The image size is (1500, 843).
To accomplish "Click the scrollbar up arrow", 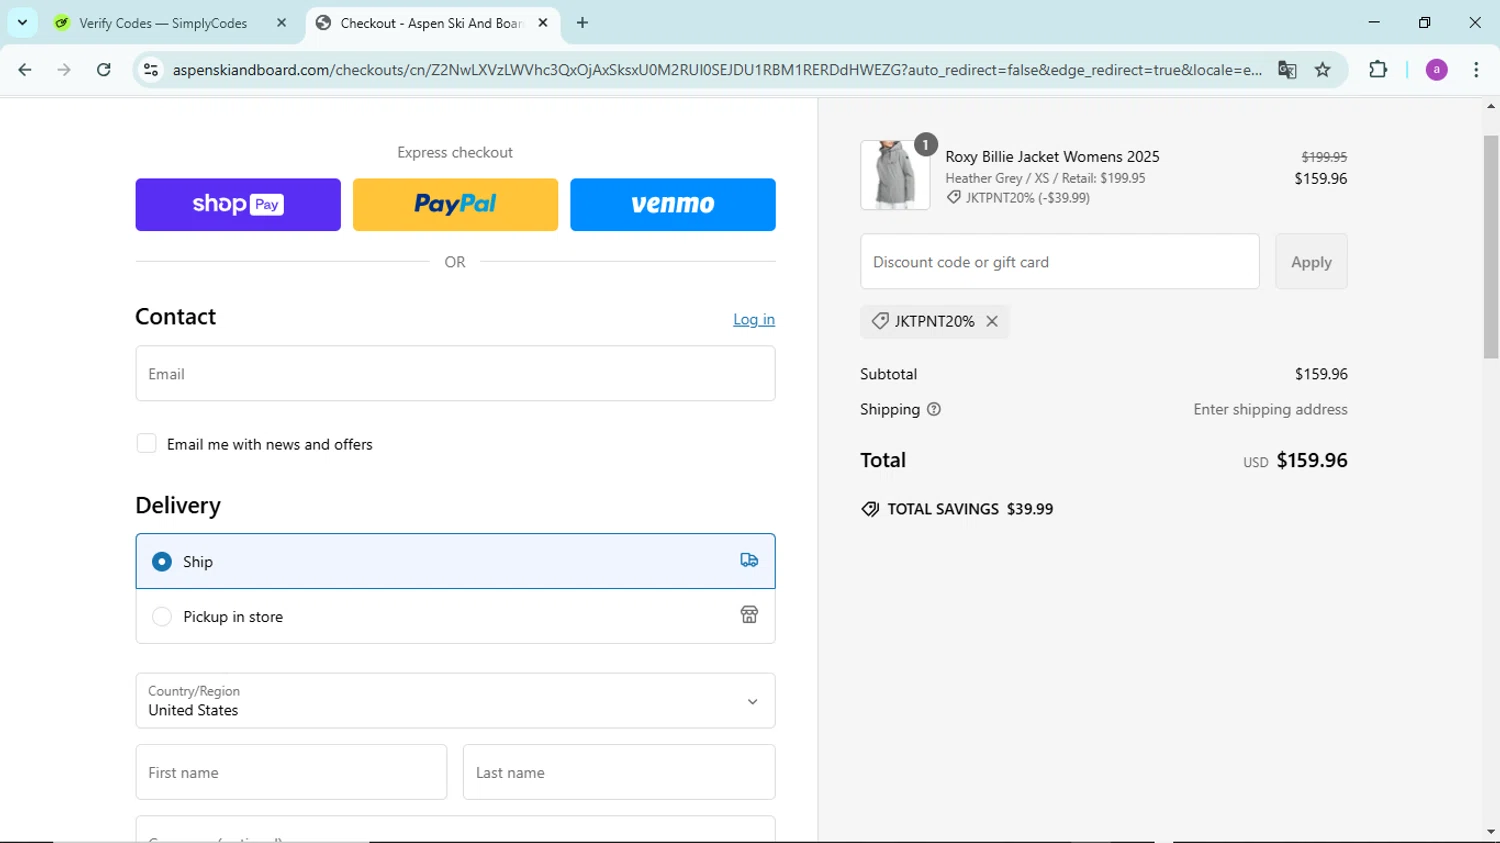I will pyautogui.click(x=1491, y=107).
